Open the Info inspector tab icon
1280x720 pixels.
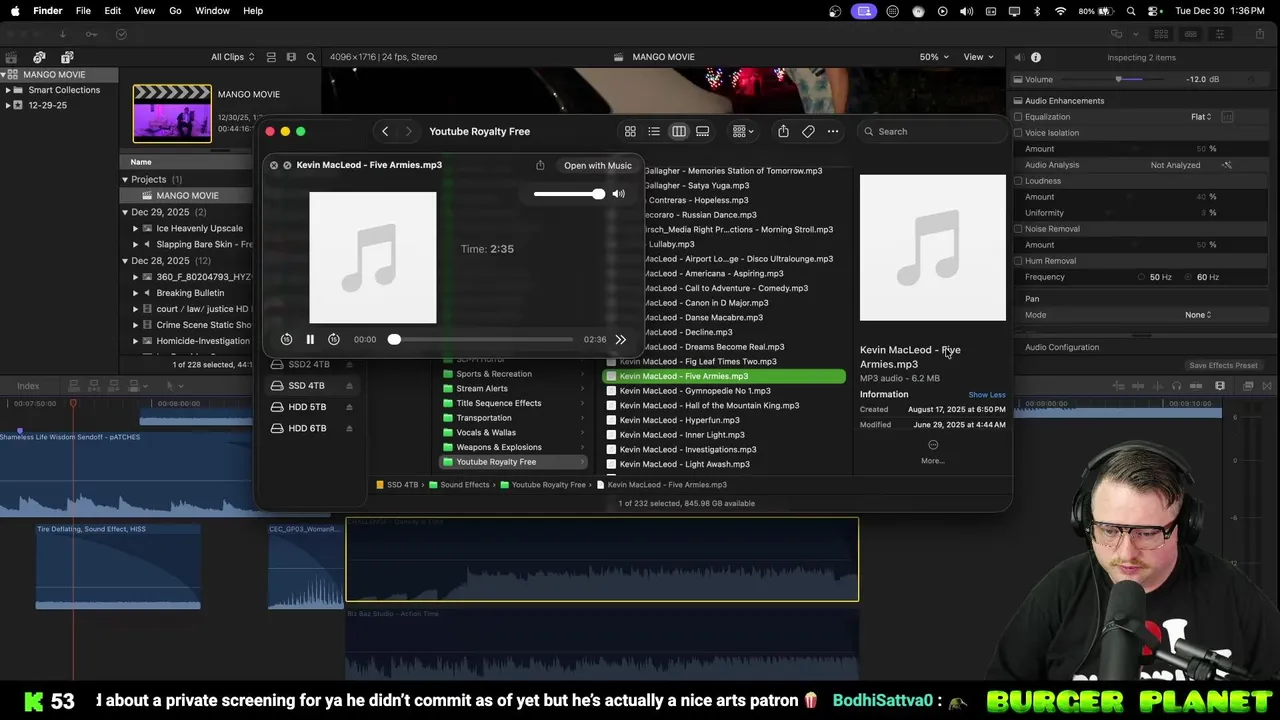[x=1036, y=57]
